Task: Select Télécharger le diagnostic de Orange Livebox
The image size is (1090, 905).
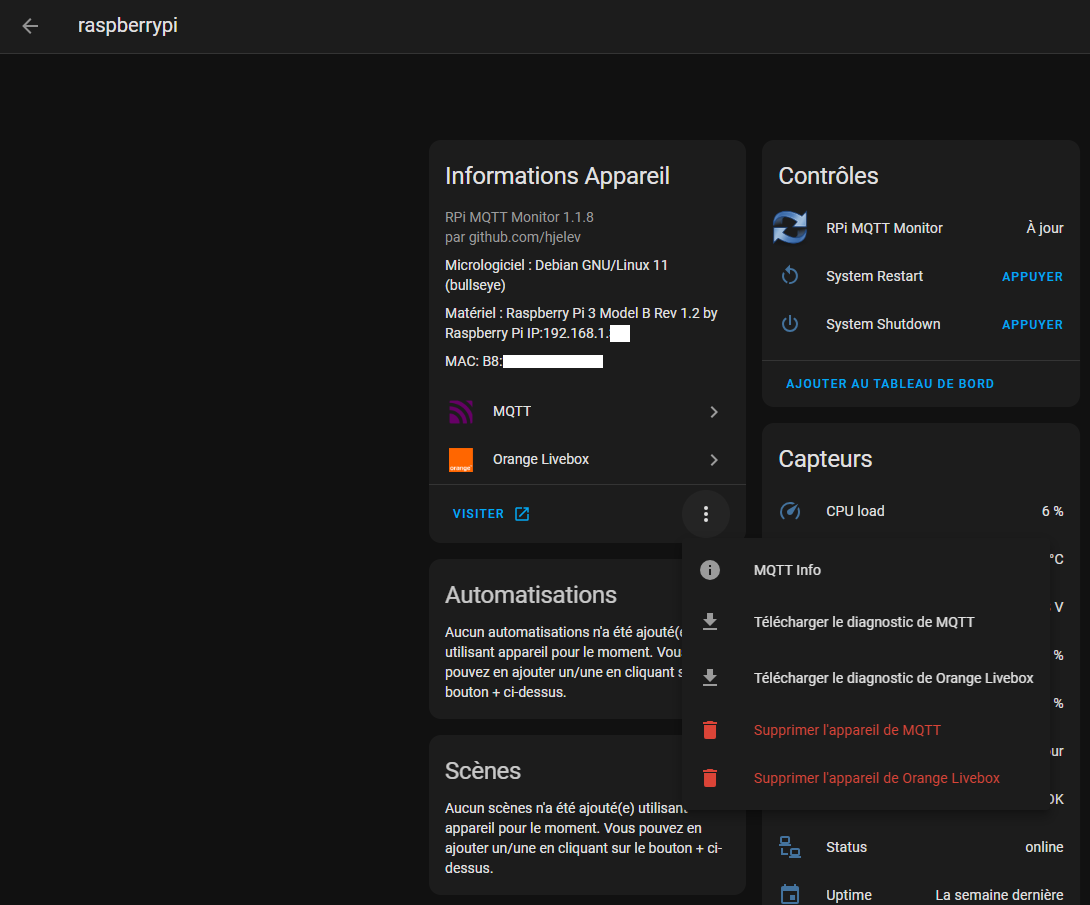Action: coord(893,678)
